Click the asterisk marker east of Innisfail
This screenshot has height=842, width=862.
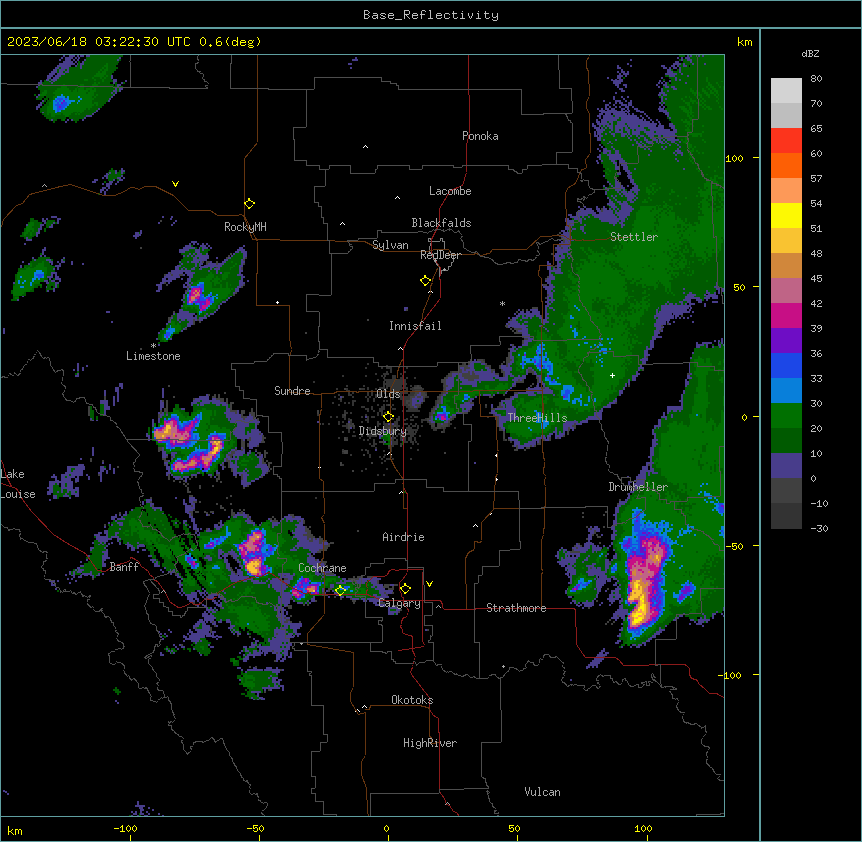coord(502,303)
